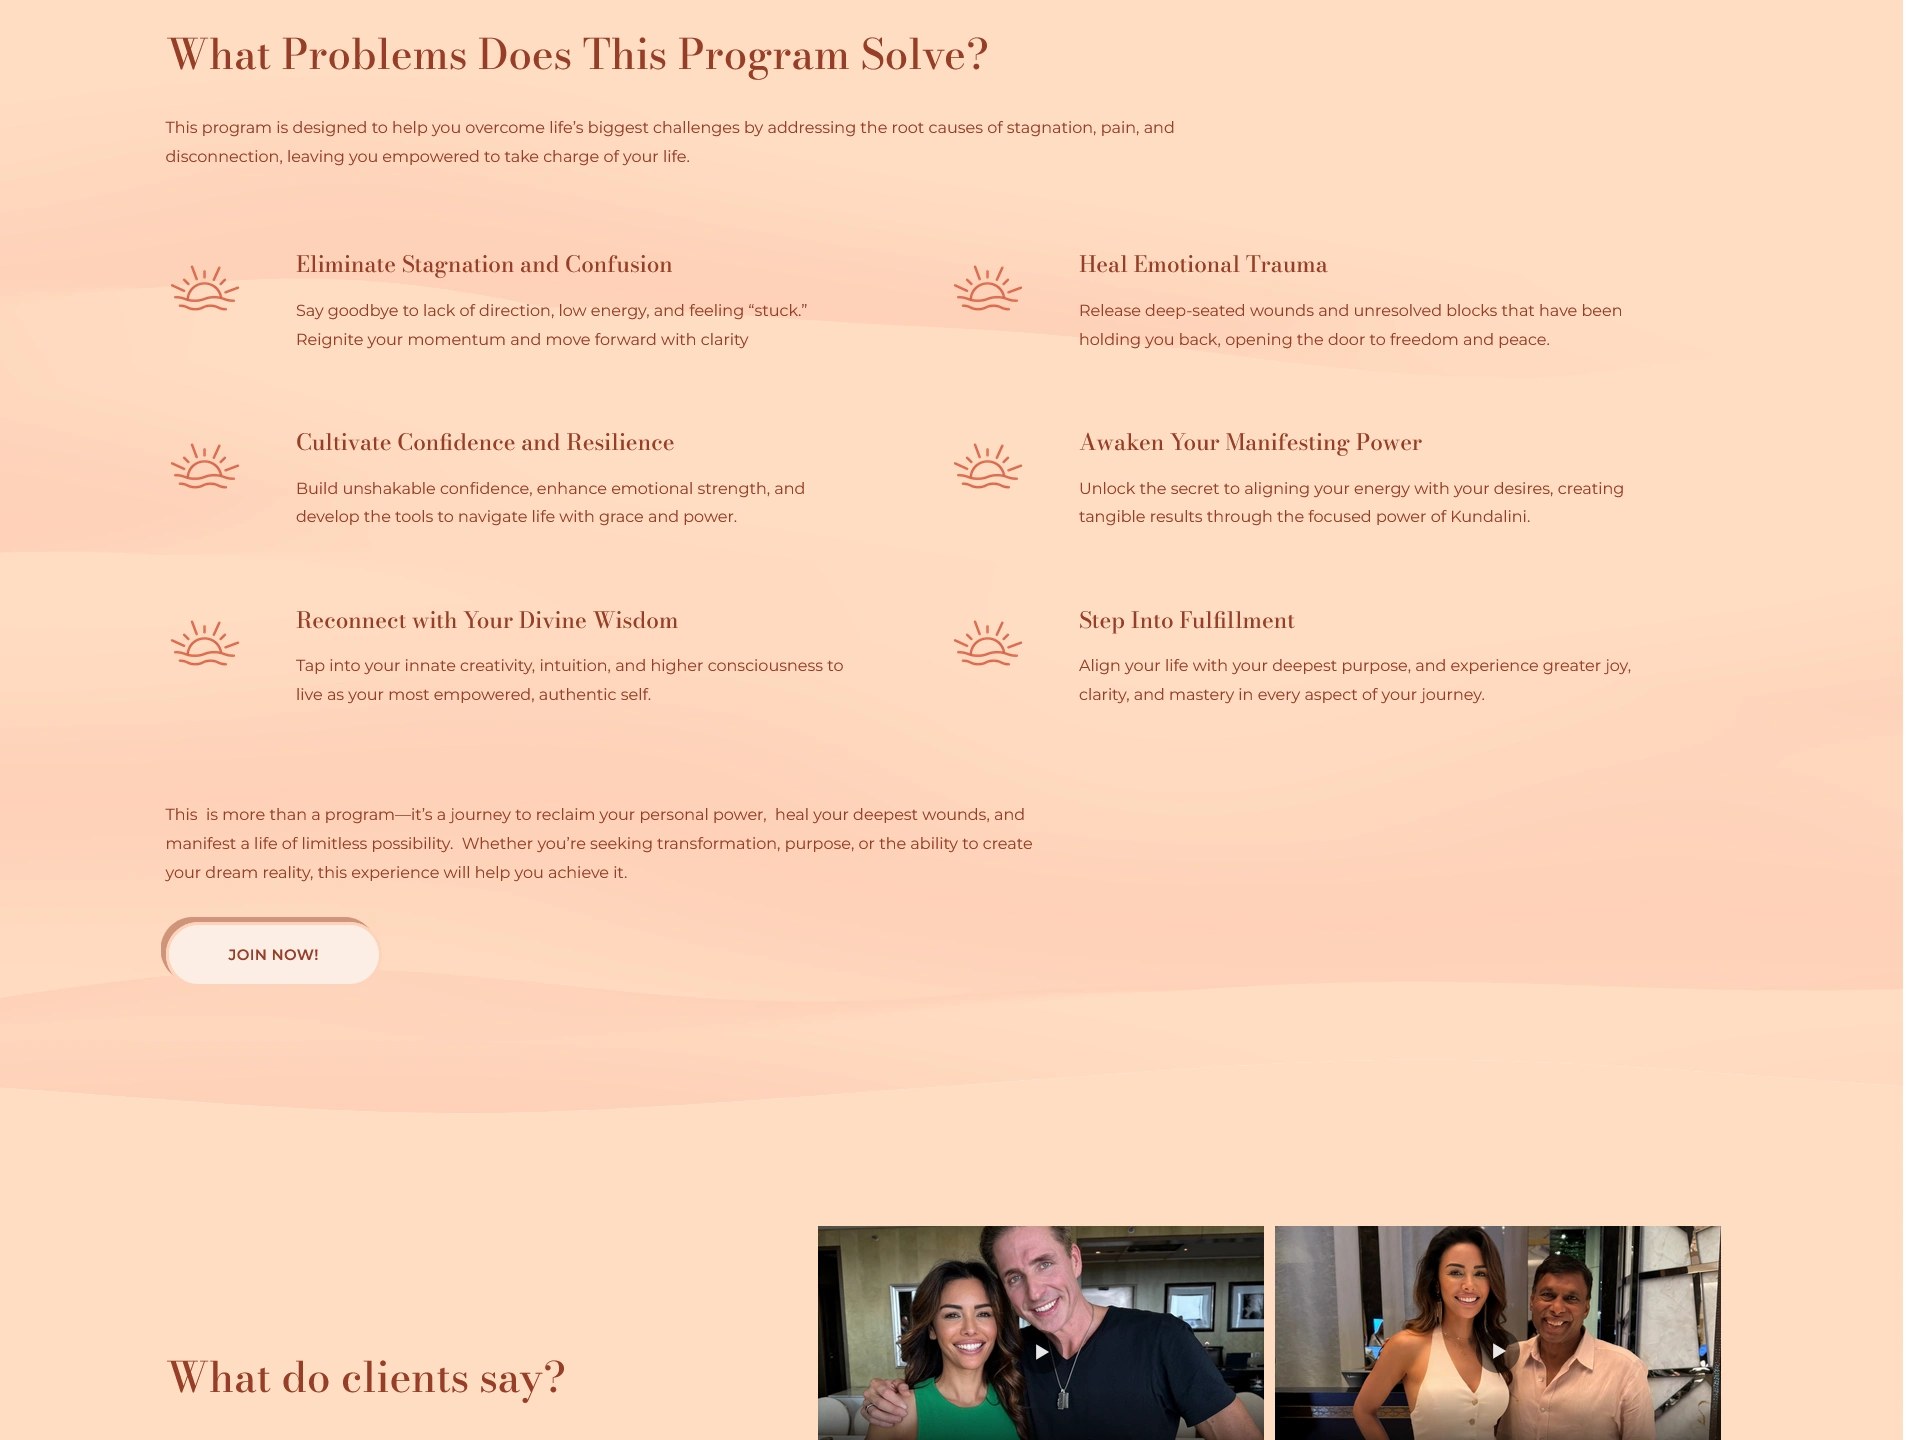The width and height of the screenshot is (1920, 1440).
Task: Select the Eliminate Stagnation and Confusion heading
Action: 484,265
